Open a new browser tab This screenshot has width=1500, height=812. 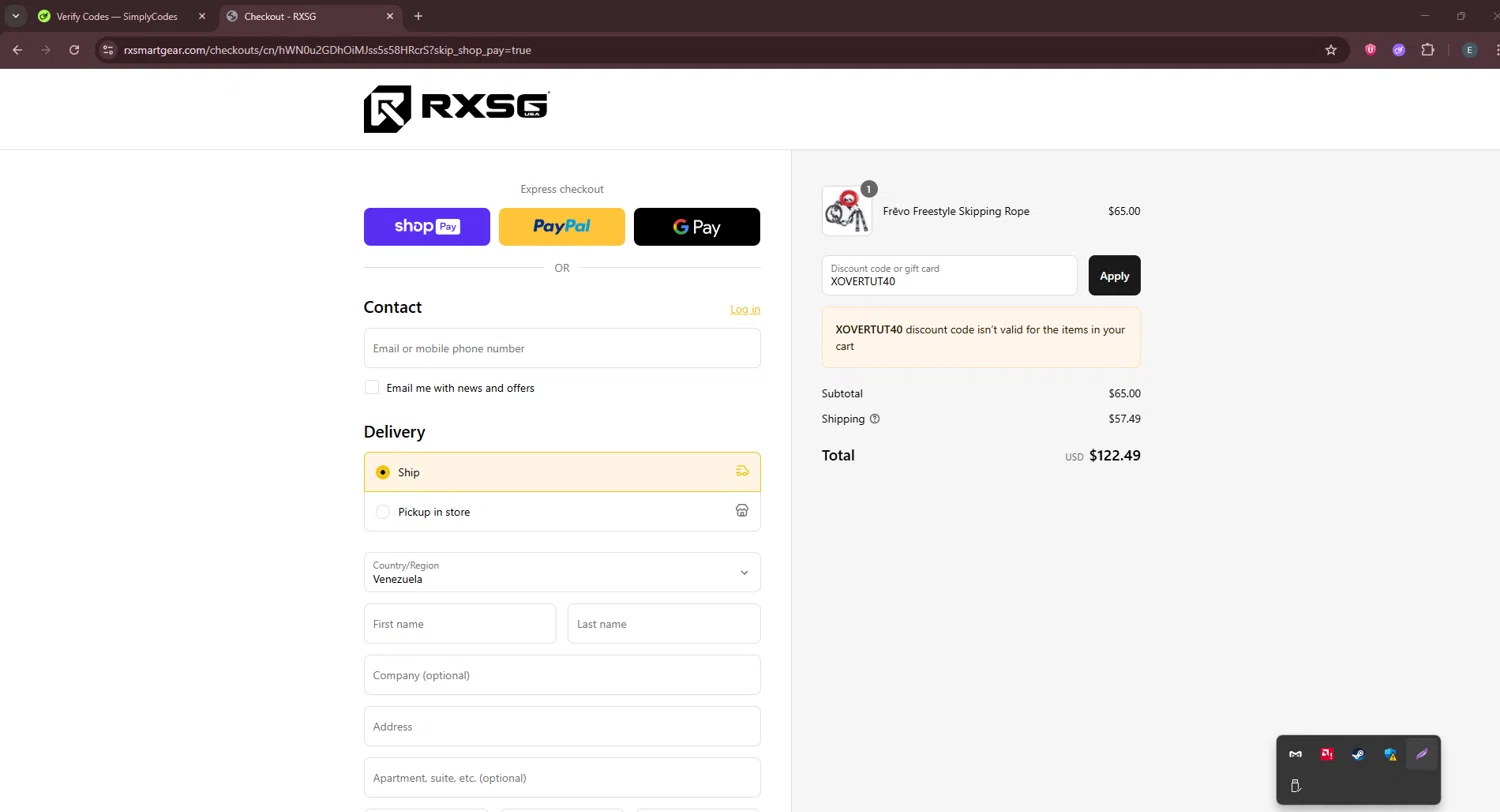point(418,16)
